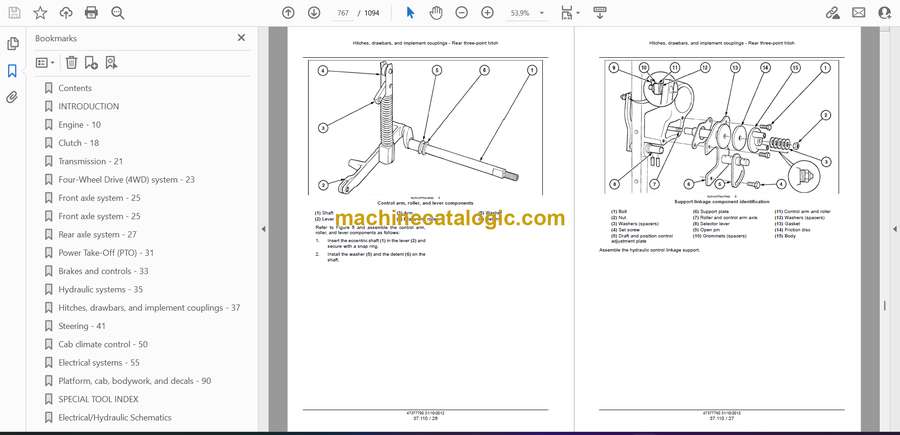Open Hydraulic systems - 35 bookmark
This screenshot has height=435, width=900.
(100, 289)
